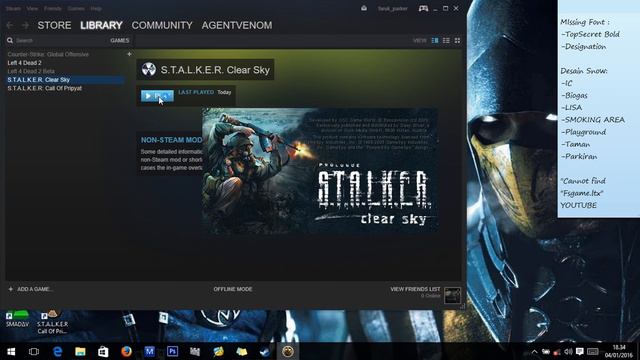The image size is (640, 360).
Task: Open Task View on the taskbar
Action: pyautogui.click(x=34, y=351)
